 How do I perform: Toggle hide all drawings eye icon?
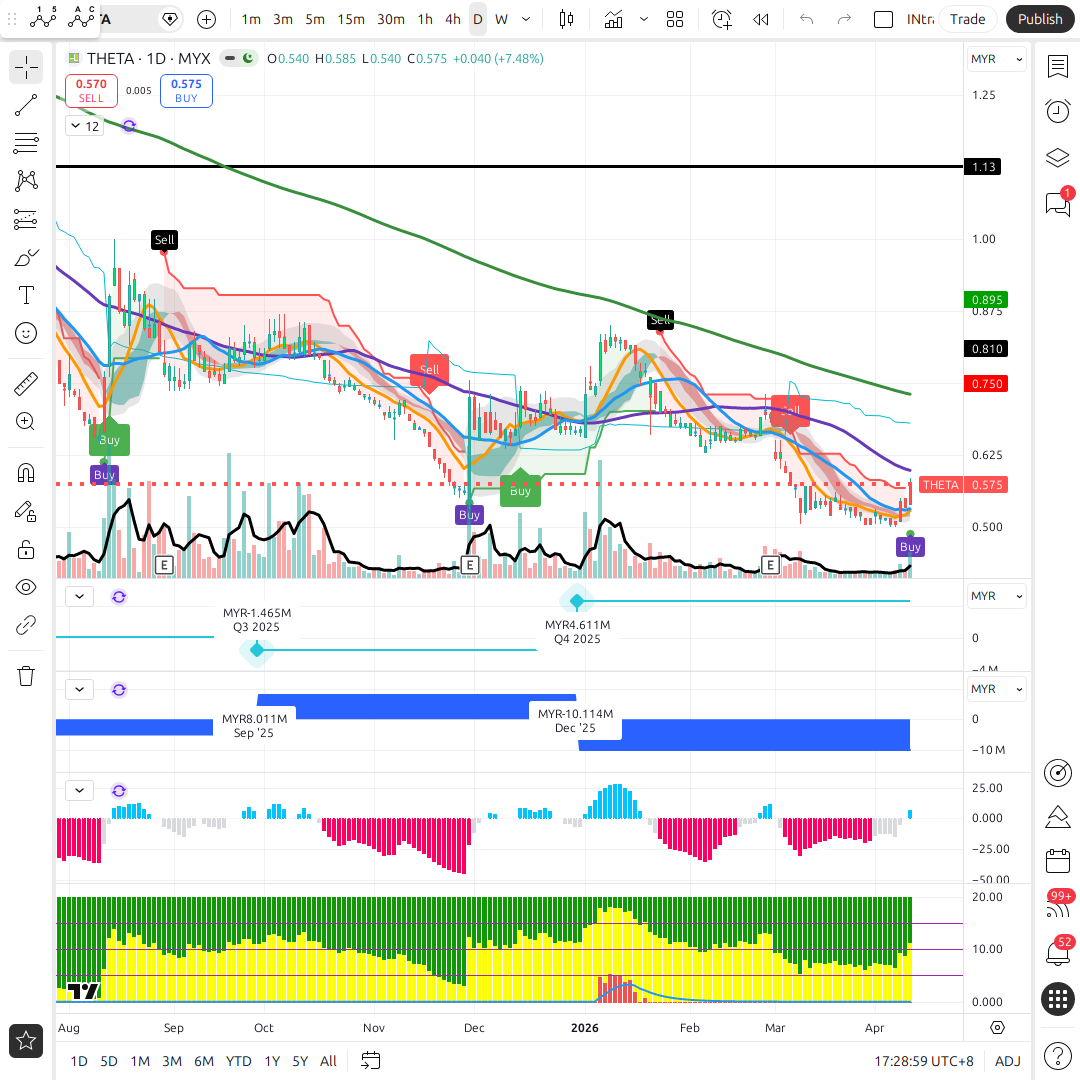tap(26, 587)
